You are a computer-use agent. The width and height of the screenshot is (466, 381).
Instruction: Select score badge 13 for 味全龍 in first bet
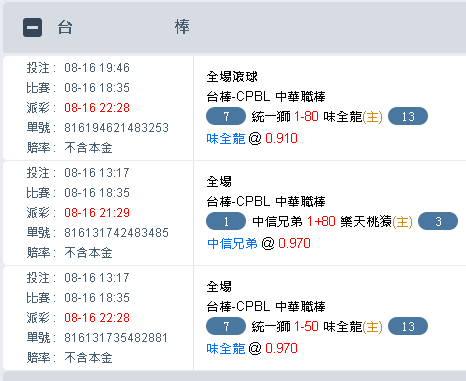pos(408,116)
